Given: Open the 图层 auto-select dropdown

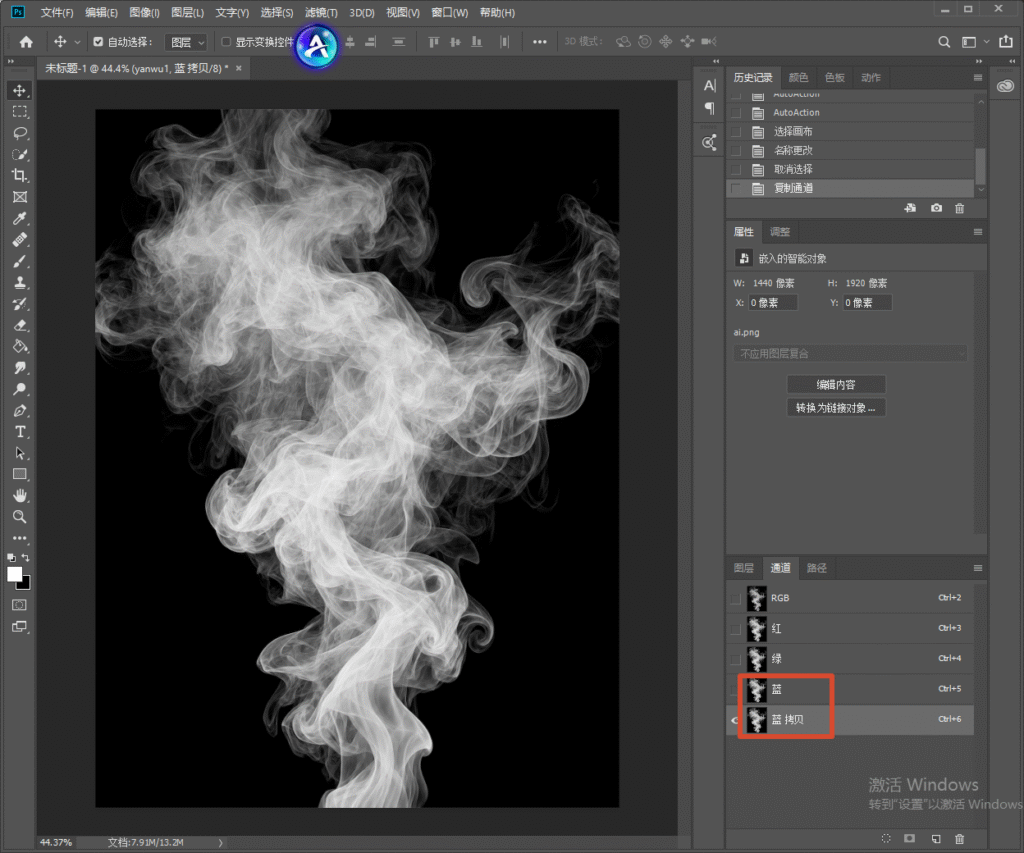Looking at the screenshot, I should tap(186, 42).
